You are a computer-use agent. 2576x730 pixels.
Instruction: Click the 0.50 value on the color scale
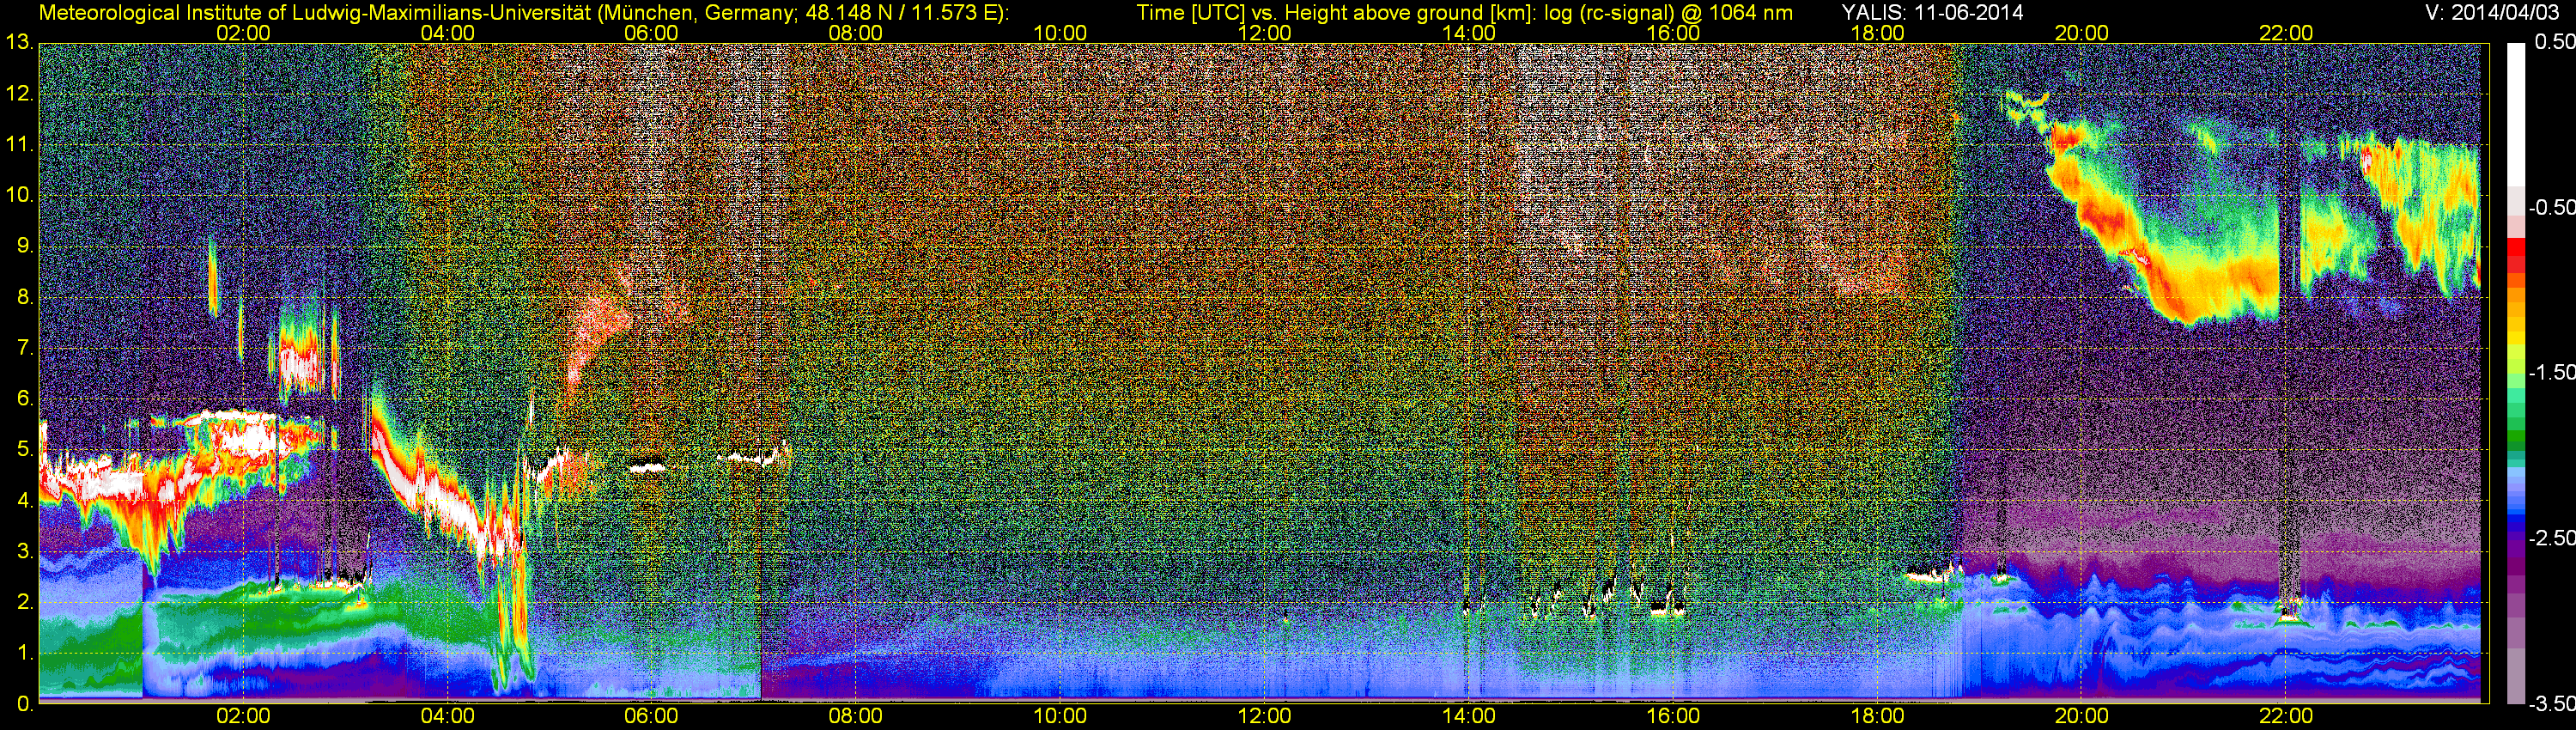(2551, 42)
